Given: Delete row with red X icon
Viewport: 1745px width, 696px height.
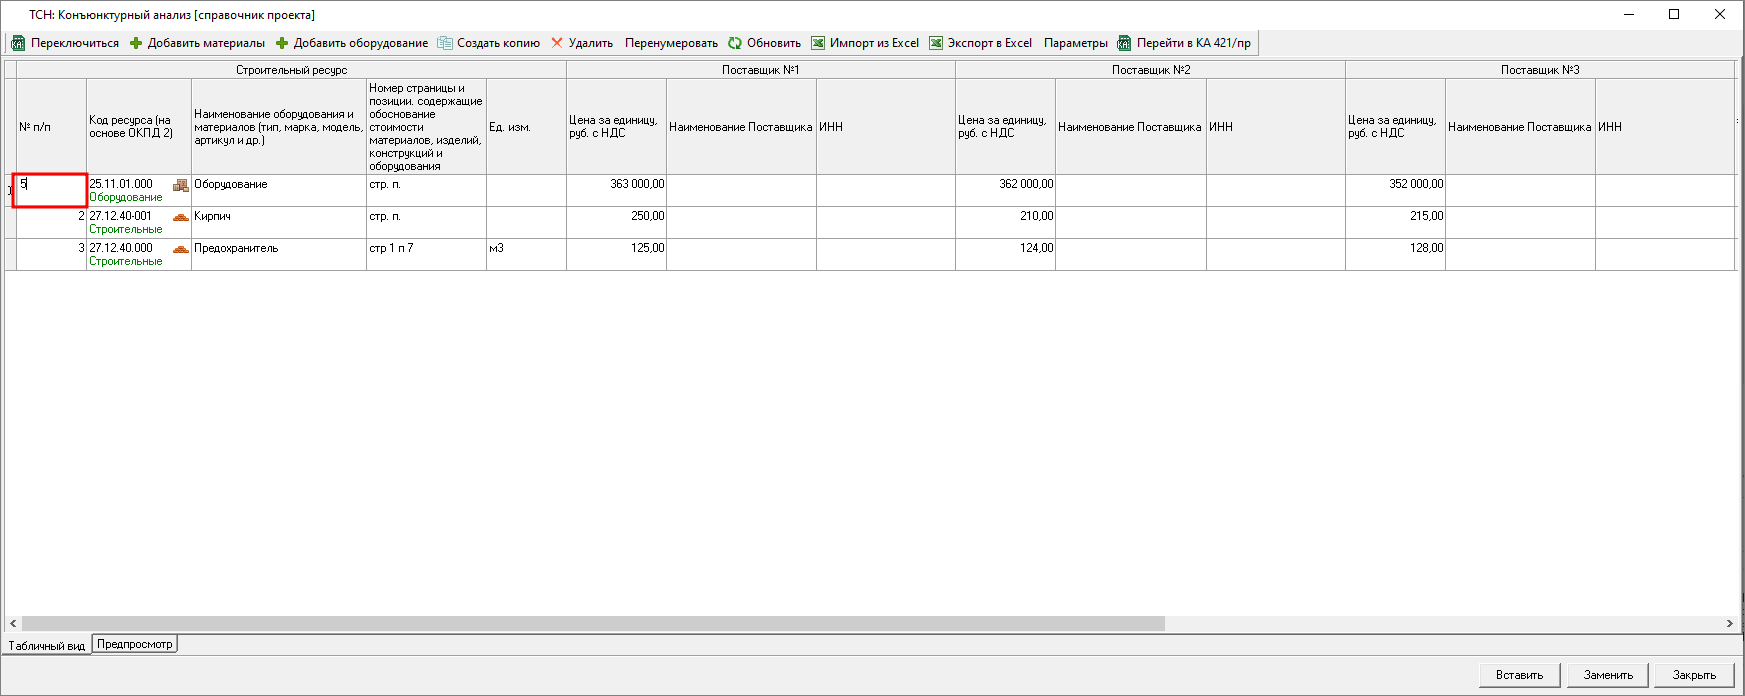Looking at the screenshot, I should click(557, 43).
